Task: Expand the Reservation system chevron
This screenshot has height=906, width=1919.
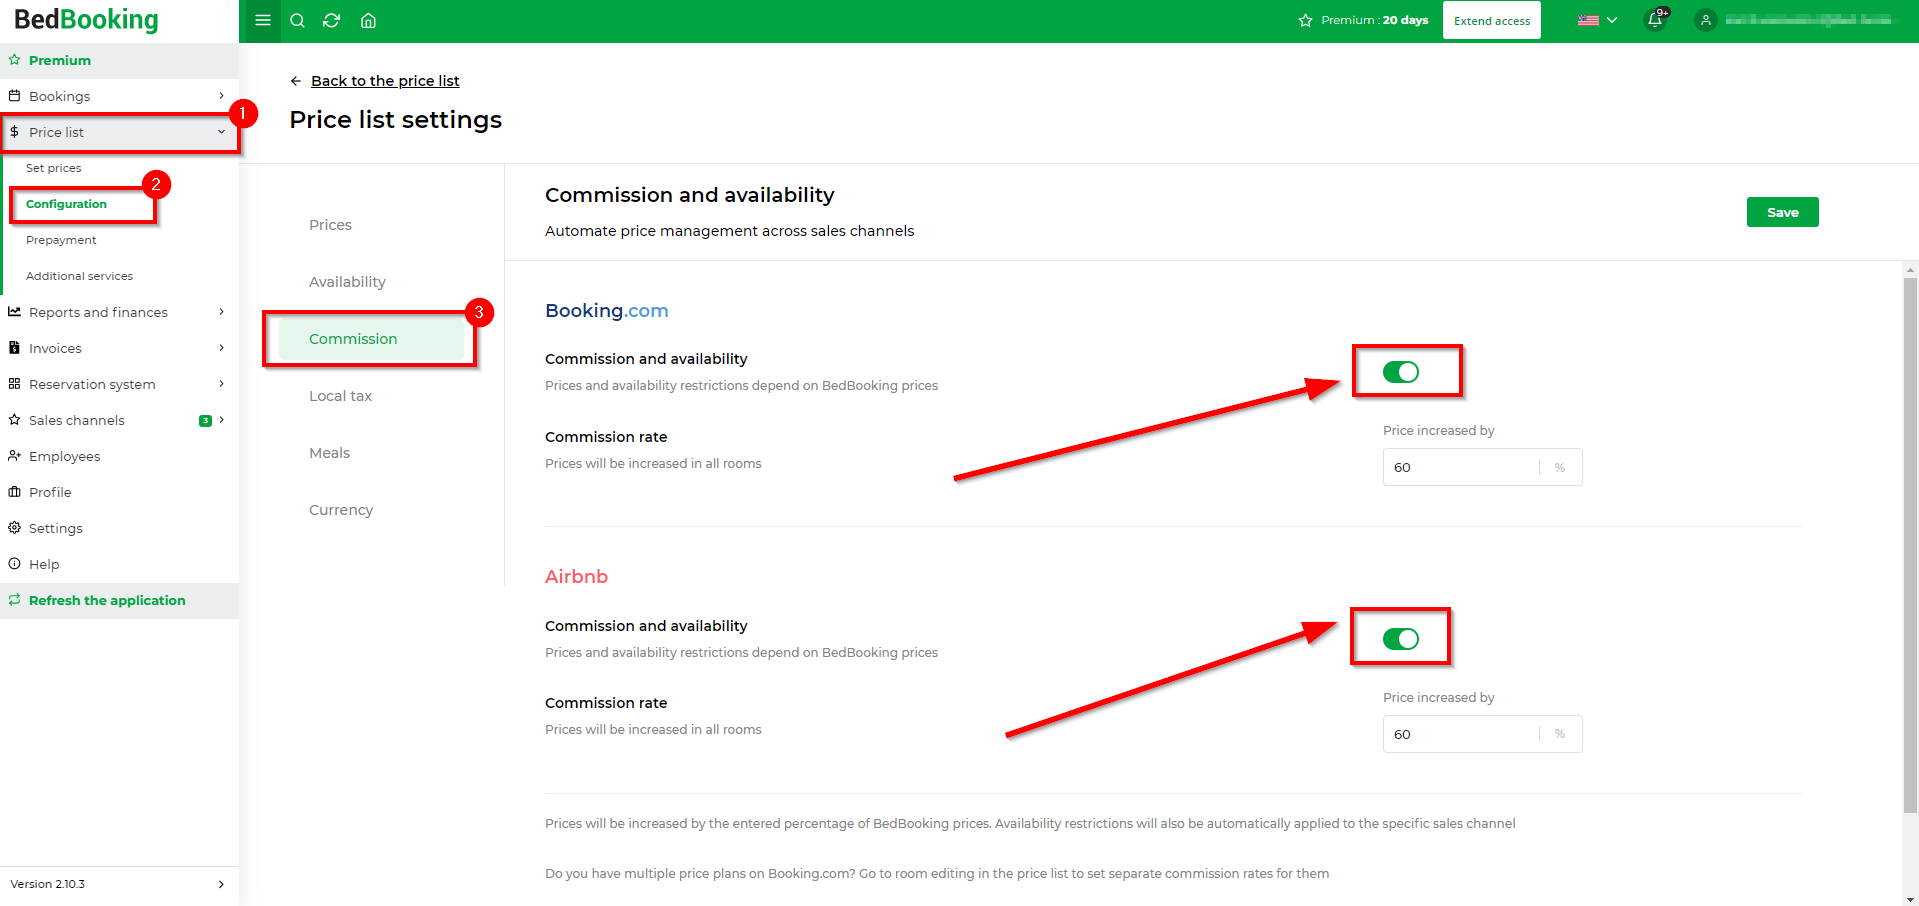Action: click(221, 384)
